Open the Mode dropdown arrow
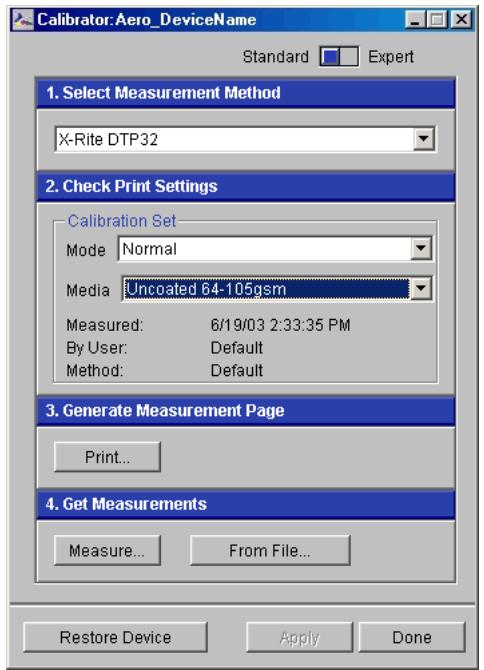Image resolution: width=484 pixels, height=670 pixels. [421, 248]
